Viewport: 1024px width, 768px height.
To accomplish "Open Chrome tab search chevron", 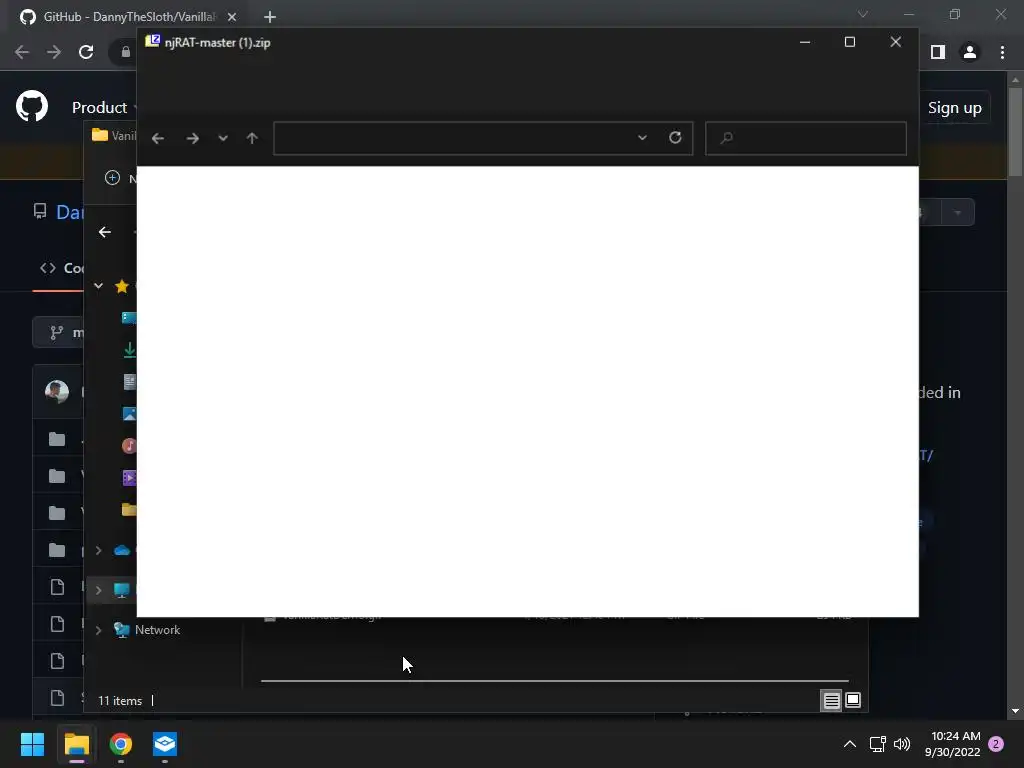I will (x=863, y=14).
